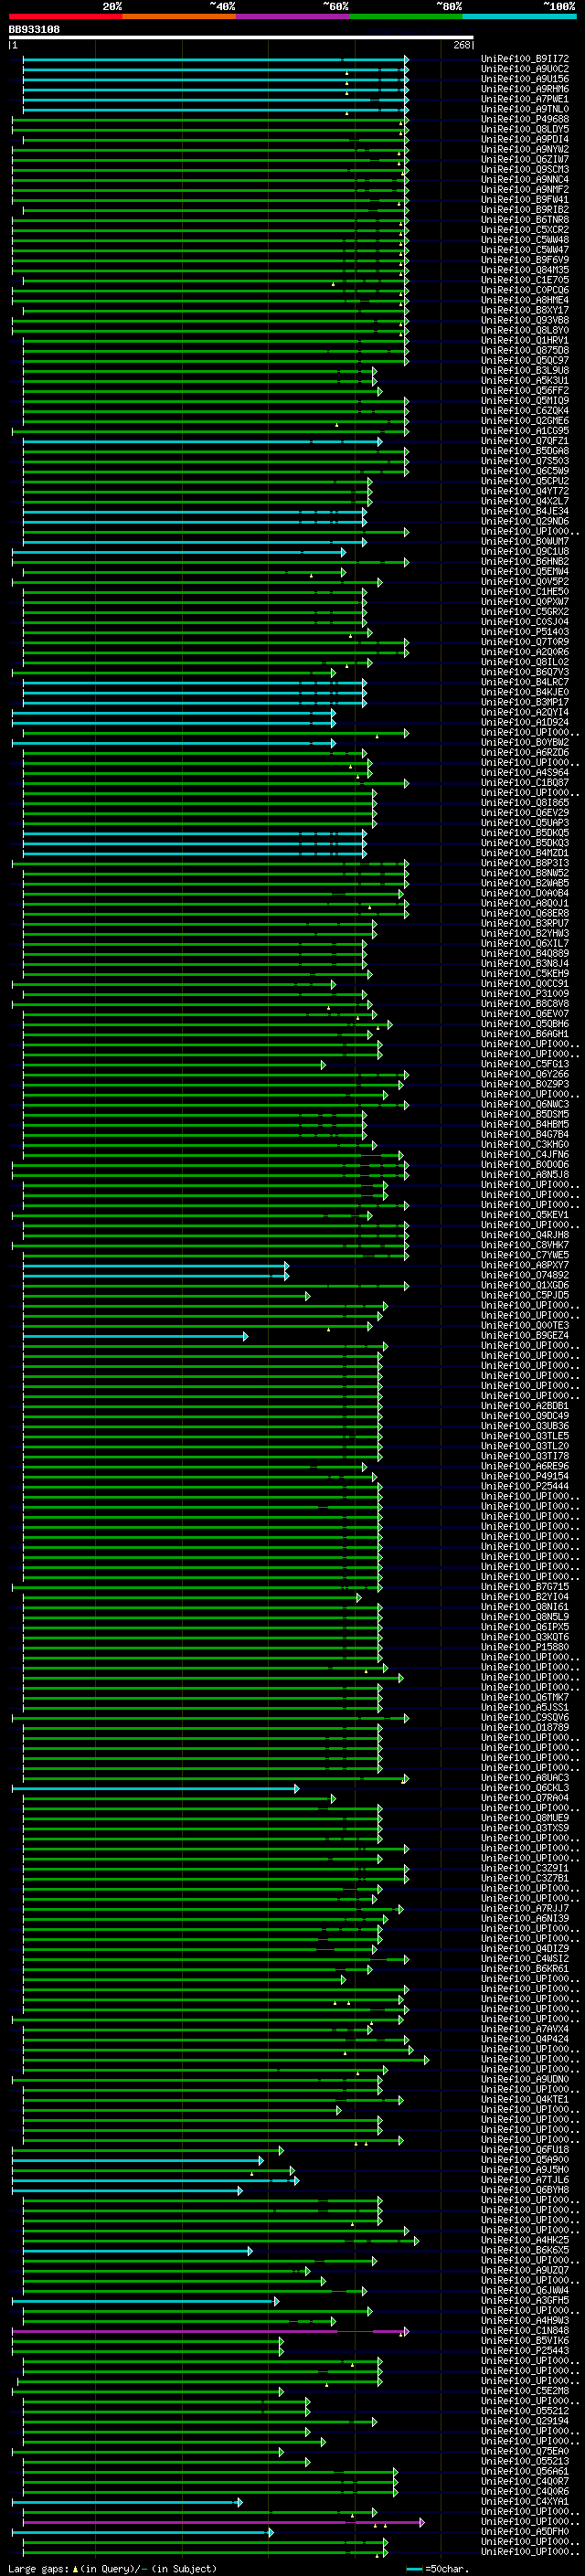This screenshot has width=585, height=2576.
Task: Click label UniRef100_A5K3U1
Action: tap(525, 380)
